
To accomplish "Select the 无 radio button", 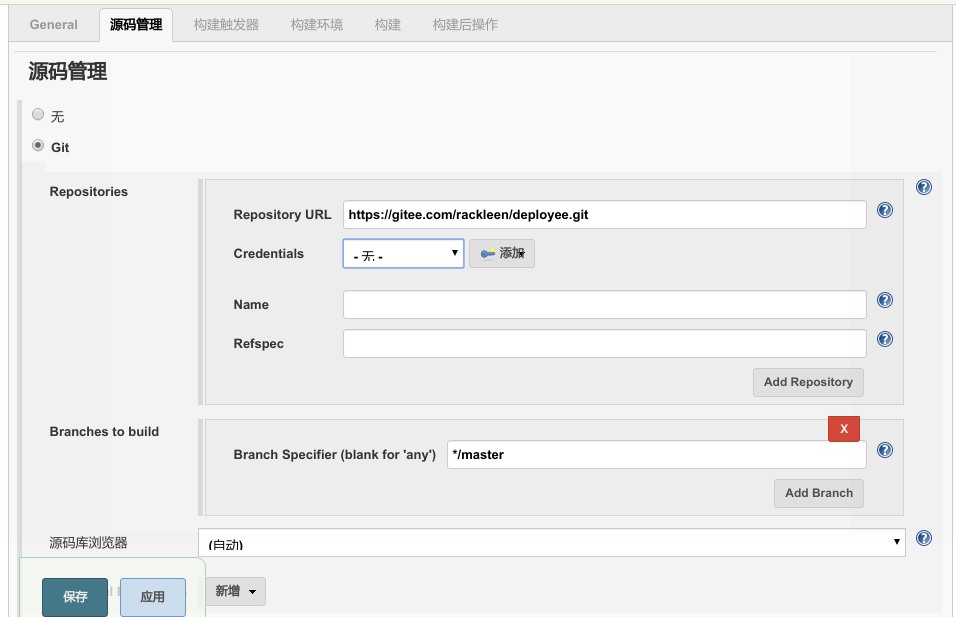I will click(x=38, y=115).
